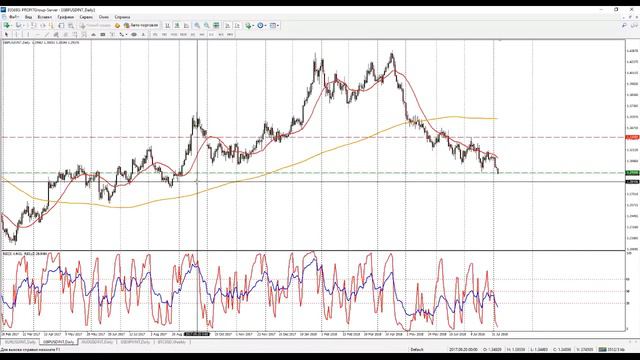Switch to AUDUSDINT,Daily chart tab

pyautogui.click(x=97, y=342)
